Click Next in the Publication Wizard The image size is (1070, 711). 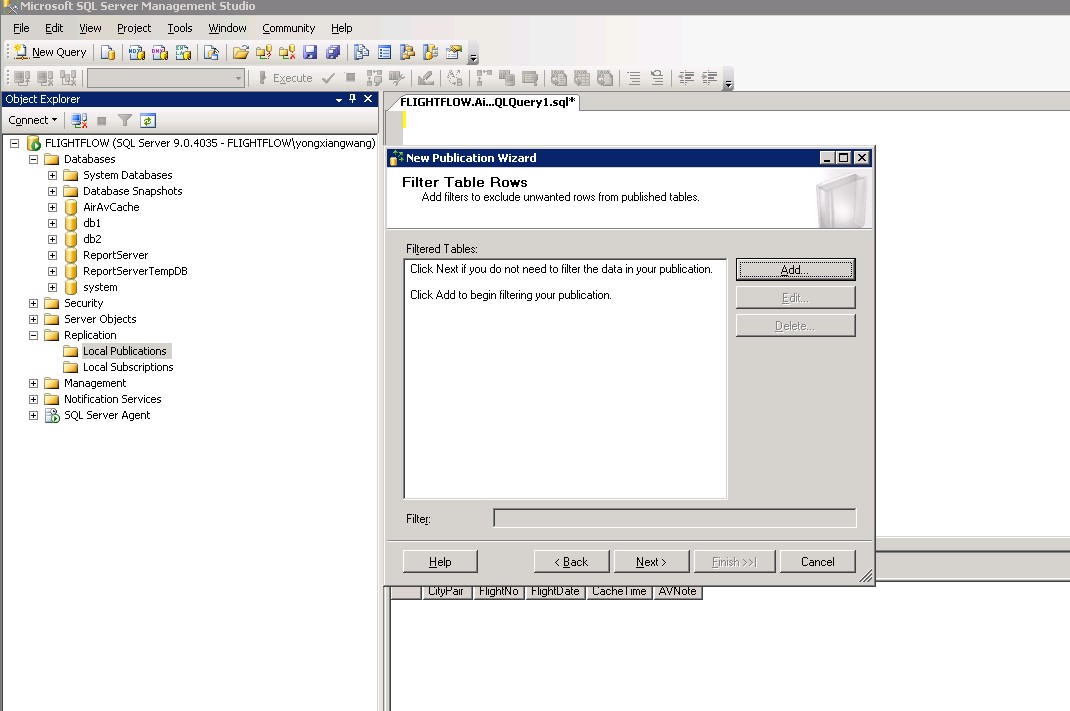[x=650, y=562]
